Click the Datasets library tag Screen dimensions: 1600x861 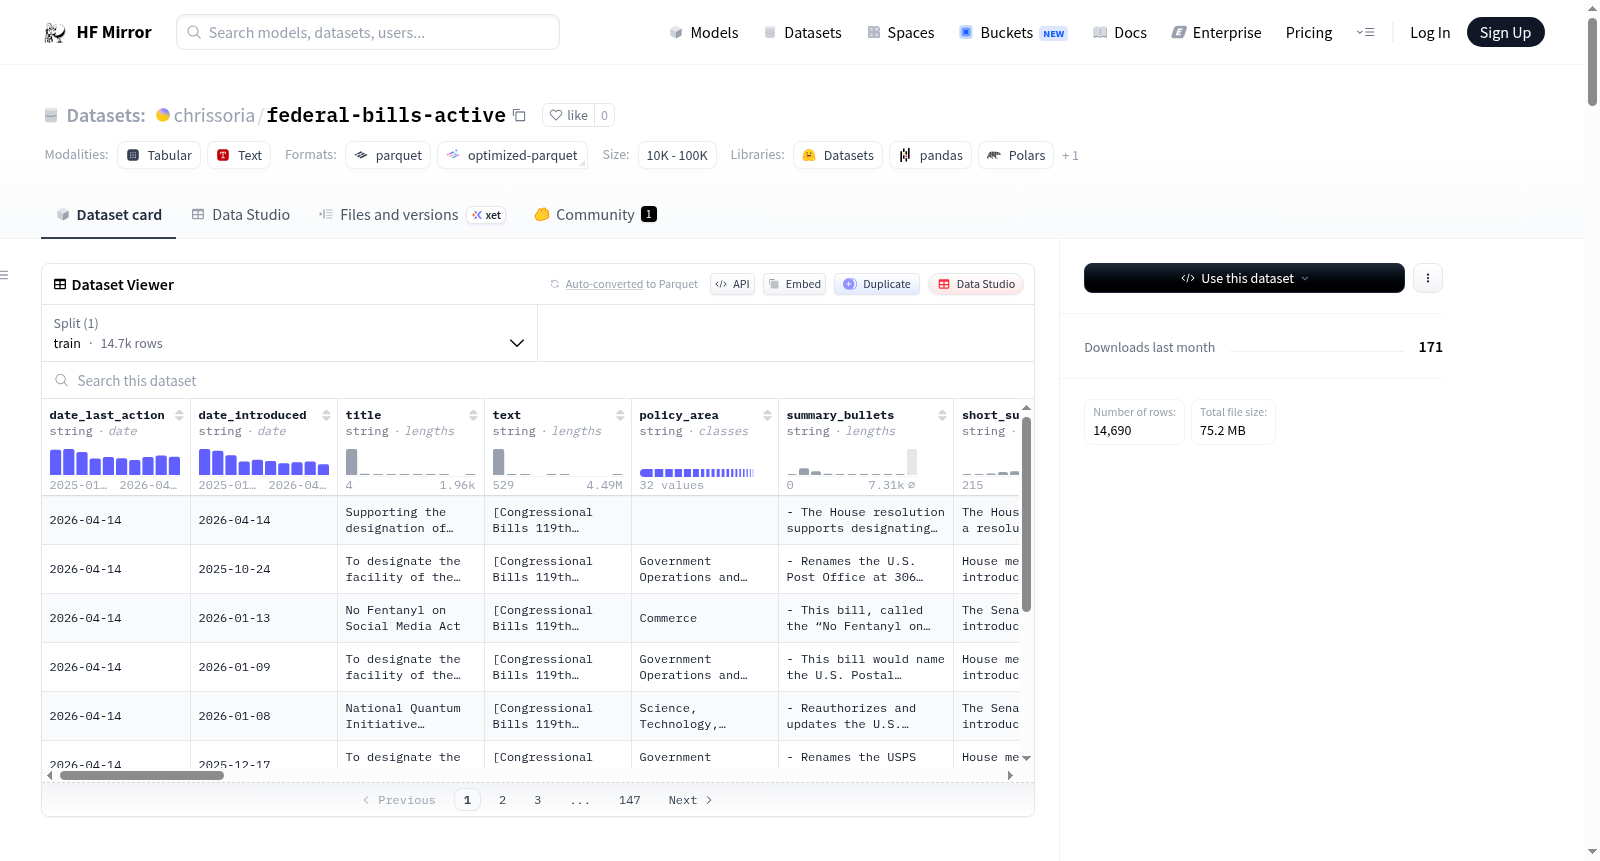[x=838, y=155]
